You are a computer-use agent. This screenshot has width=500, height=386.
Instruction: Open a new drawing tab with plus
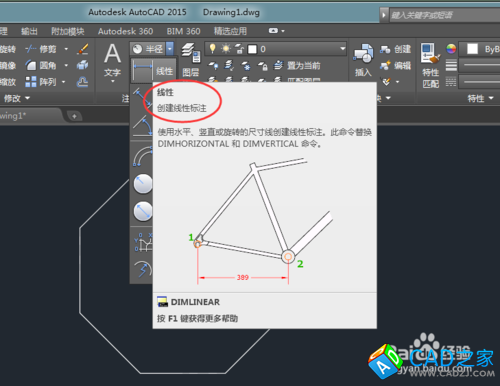click(74, 116)
